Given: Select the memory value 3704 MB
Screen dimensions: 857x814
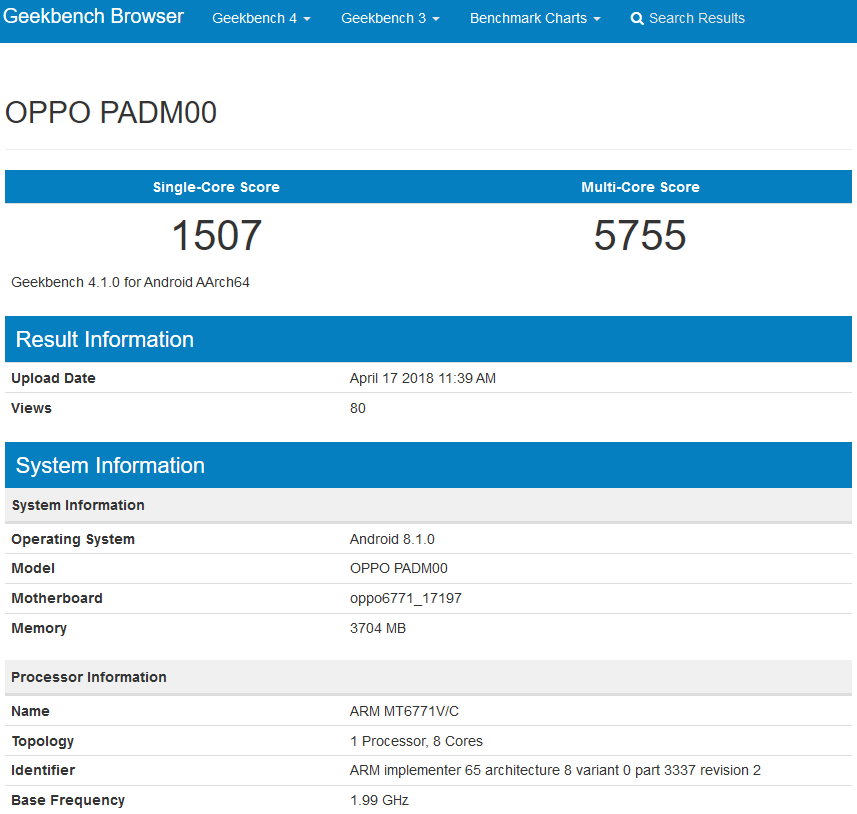Looking at the screenshot, I should tap(378, 629).
